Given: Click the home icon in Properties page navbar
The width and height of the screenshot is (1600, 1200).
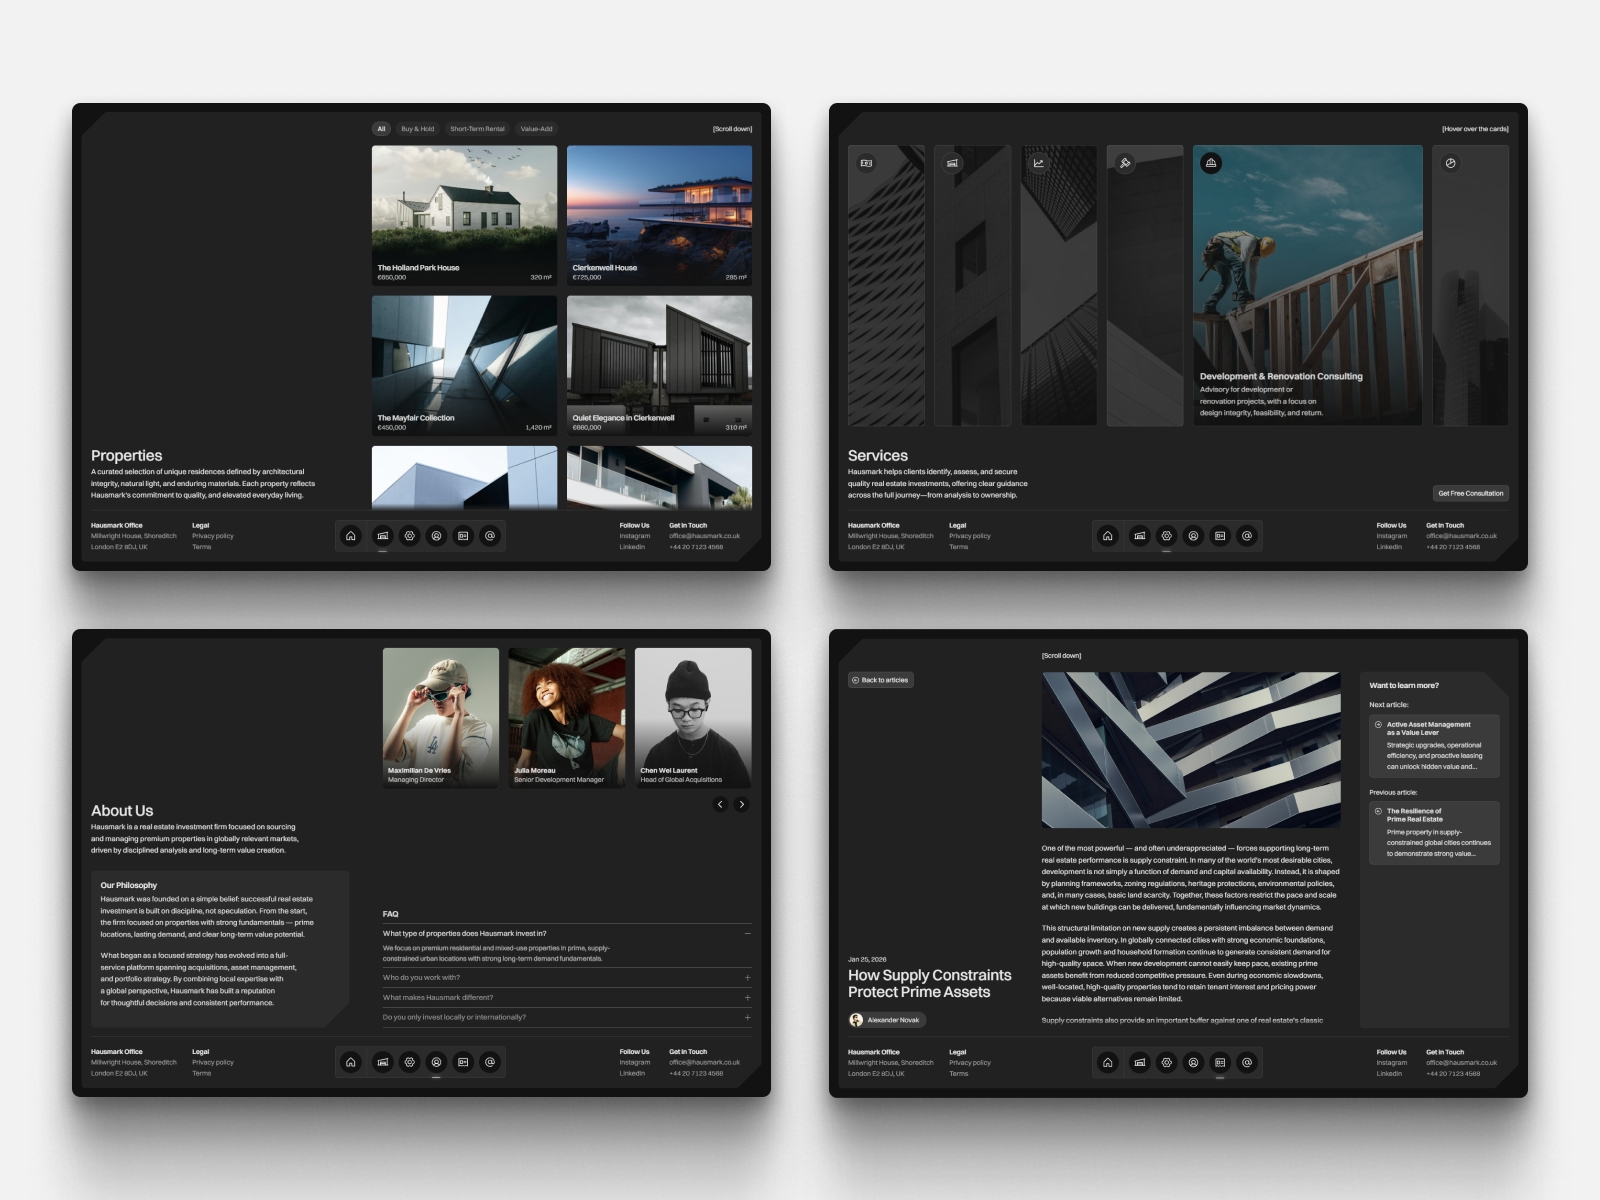Looking at the screenshot, I should point(351,536).
